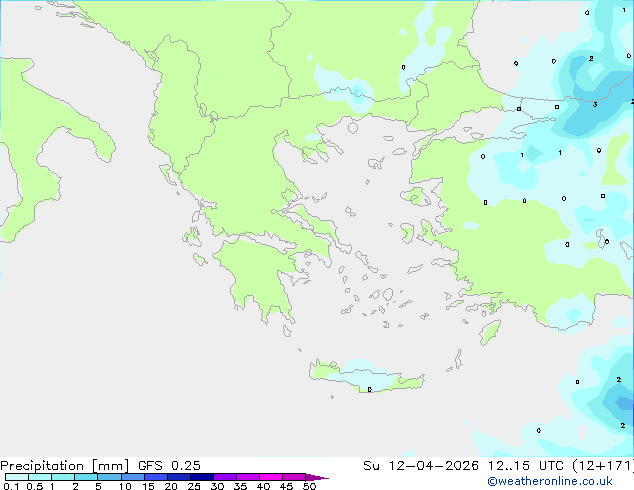Image resolution: width=634 pixels, height=490 pixels.
Task: Pick purple legend swatch between 30 and 35
Action: [x=224, y=477]
